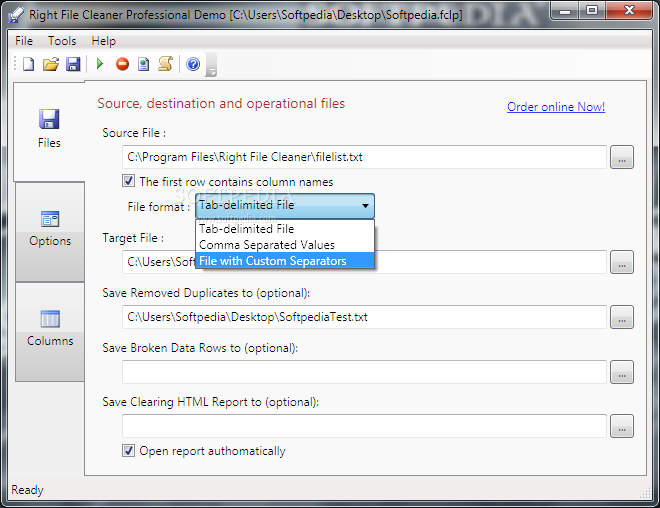This screenshot has width=660, height=508.
Task: Click the New project toolbar icon
Action: pyautogui.click(x=28, y=64)
